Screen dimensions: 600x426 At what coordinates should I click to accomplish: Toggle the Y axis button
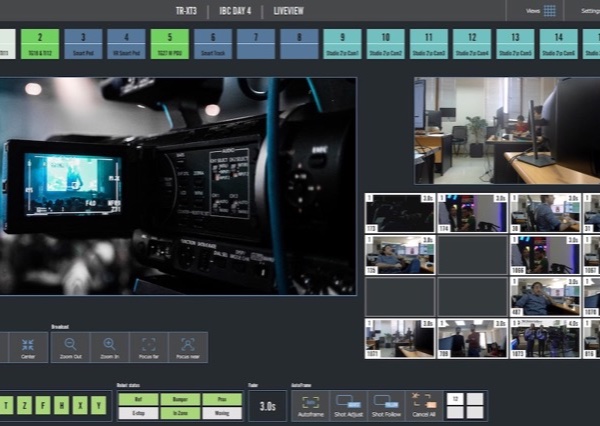(x=99, y=405)
